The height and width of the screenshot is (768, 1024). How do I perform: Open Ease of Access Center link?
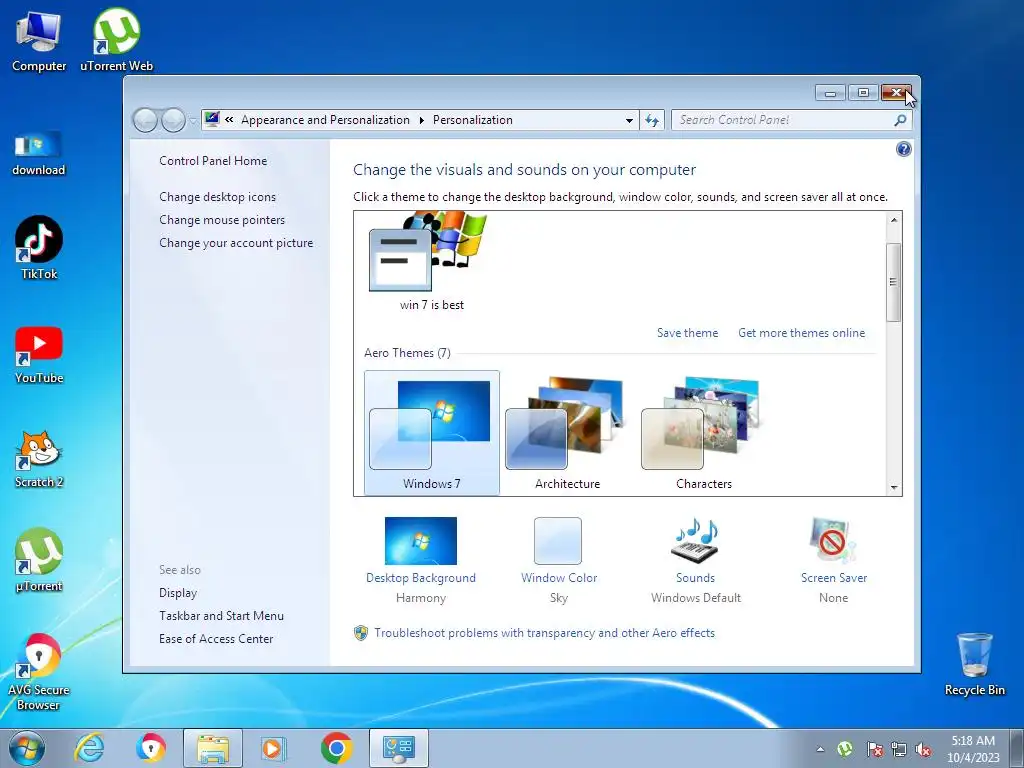pyautogui.click(x=216, y=638)
